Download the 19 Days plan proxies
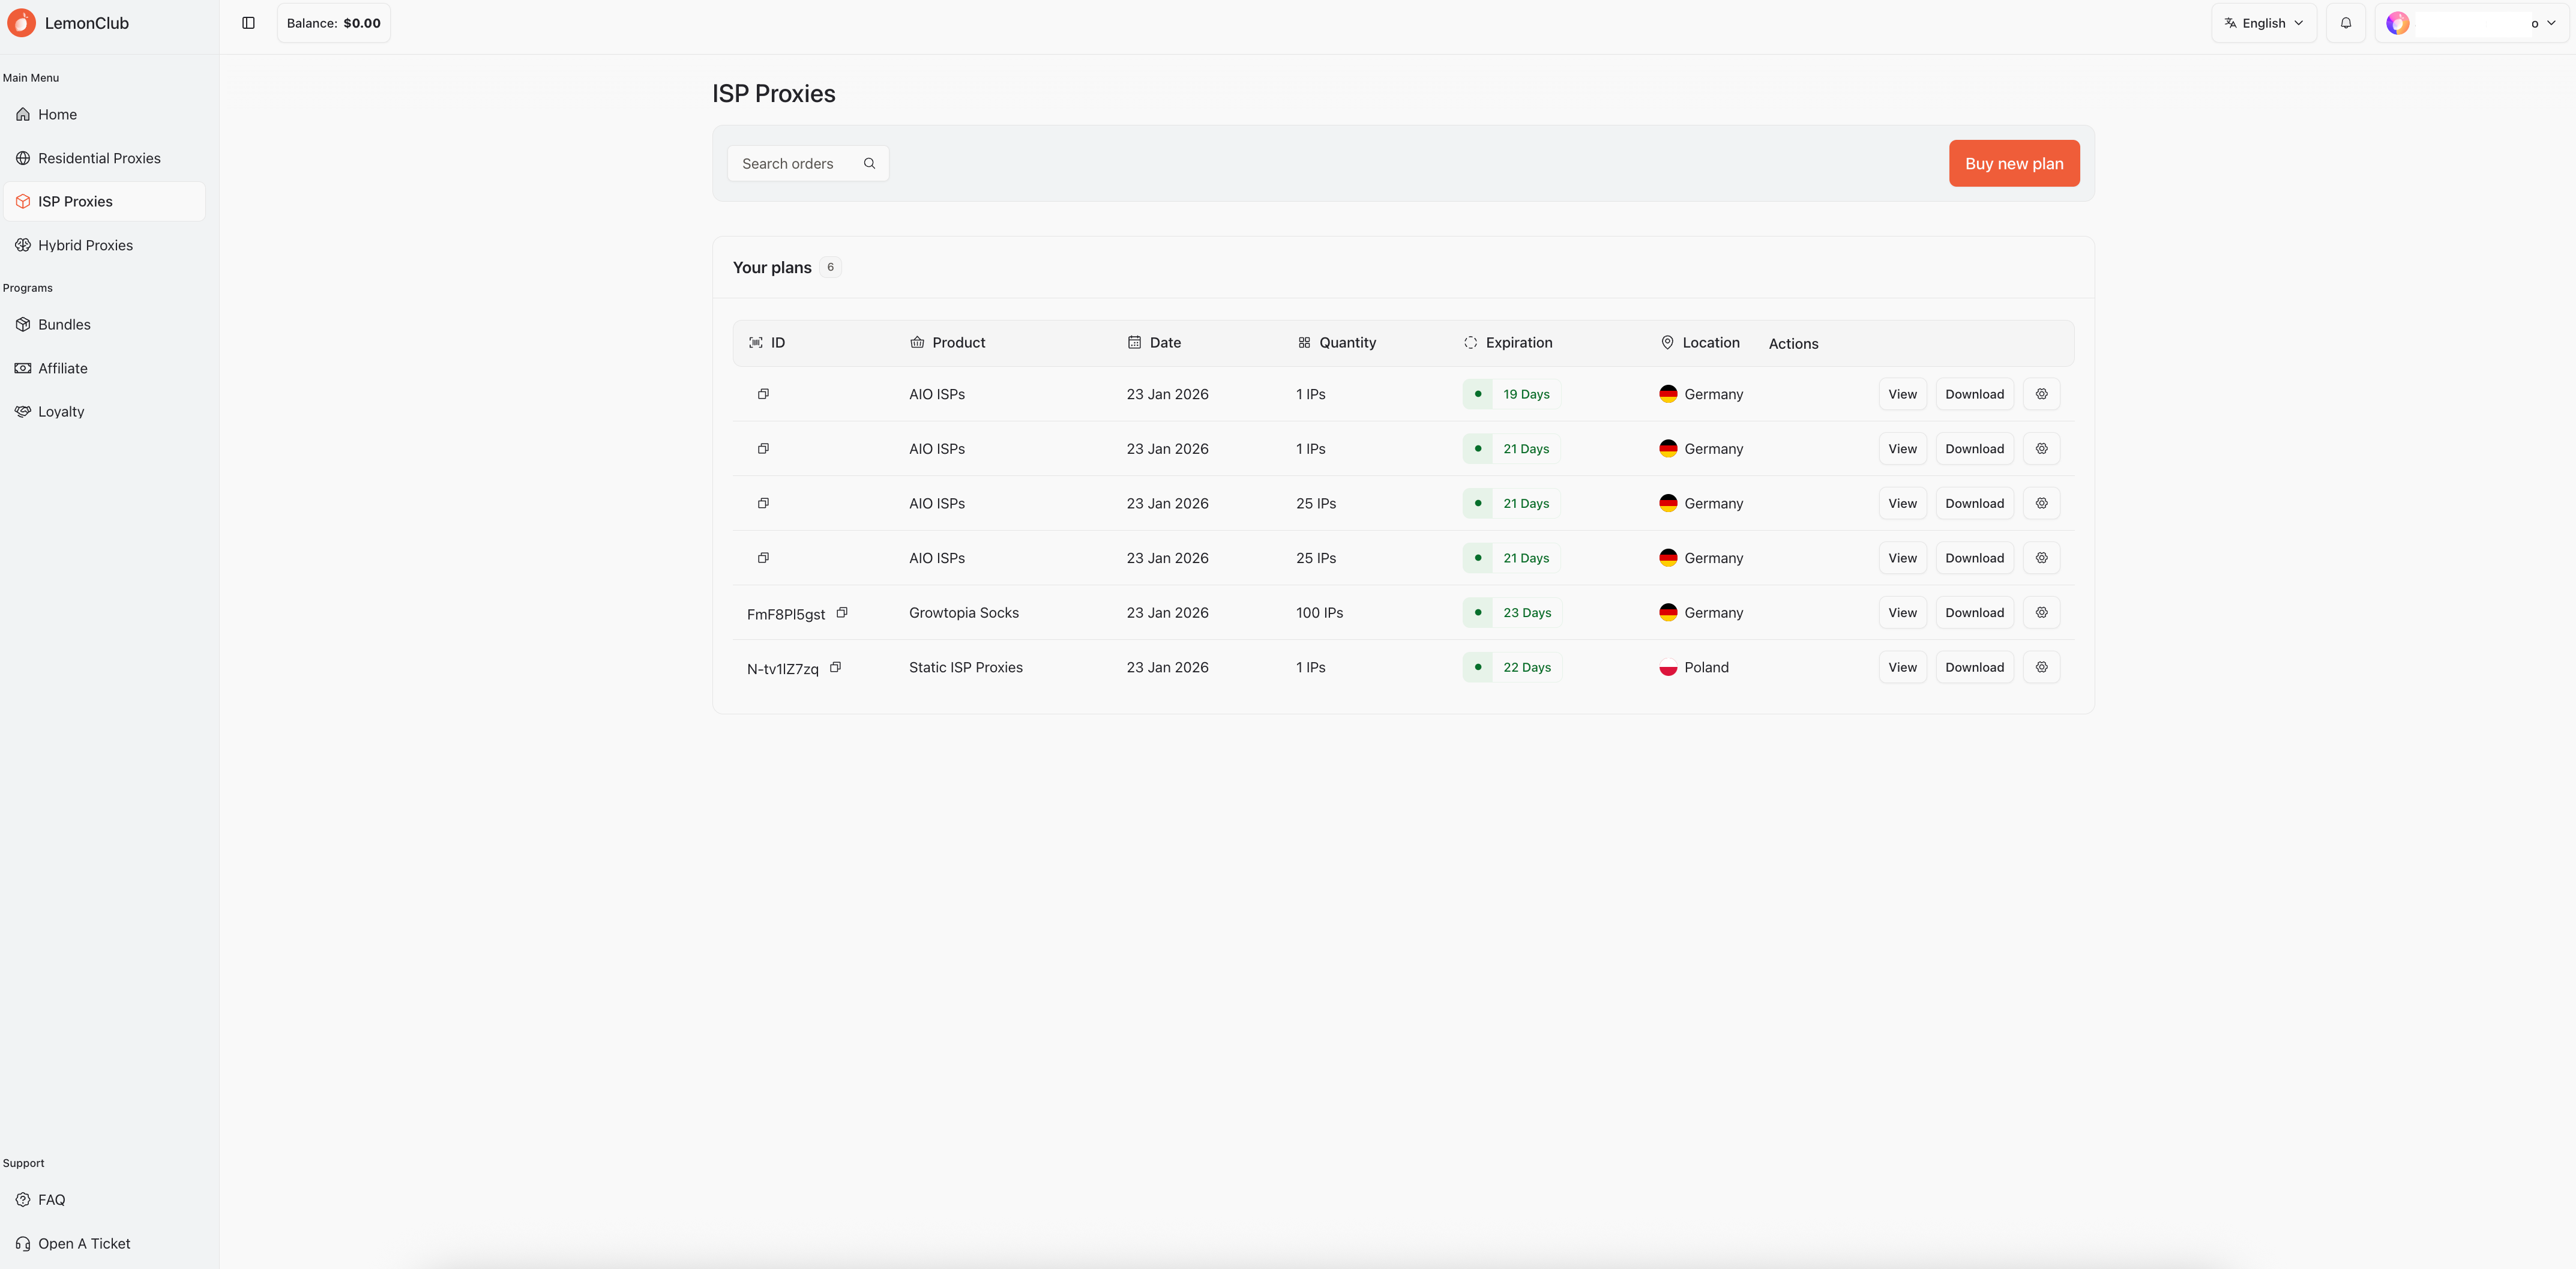2576x1269 pixels. pyautogui.click(x=1974, y=394)
